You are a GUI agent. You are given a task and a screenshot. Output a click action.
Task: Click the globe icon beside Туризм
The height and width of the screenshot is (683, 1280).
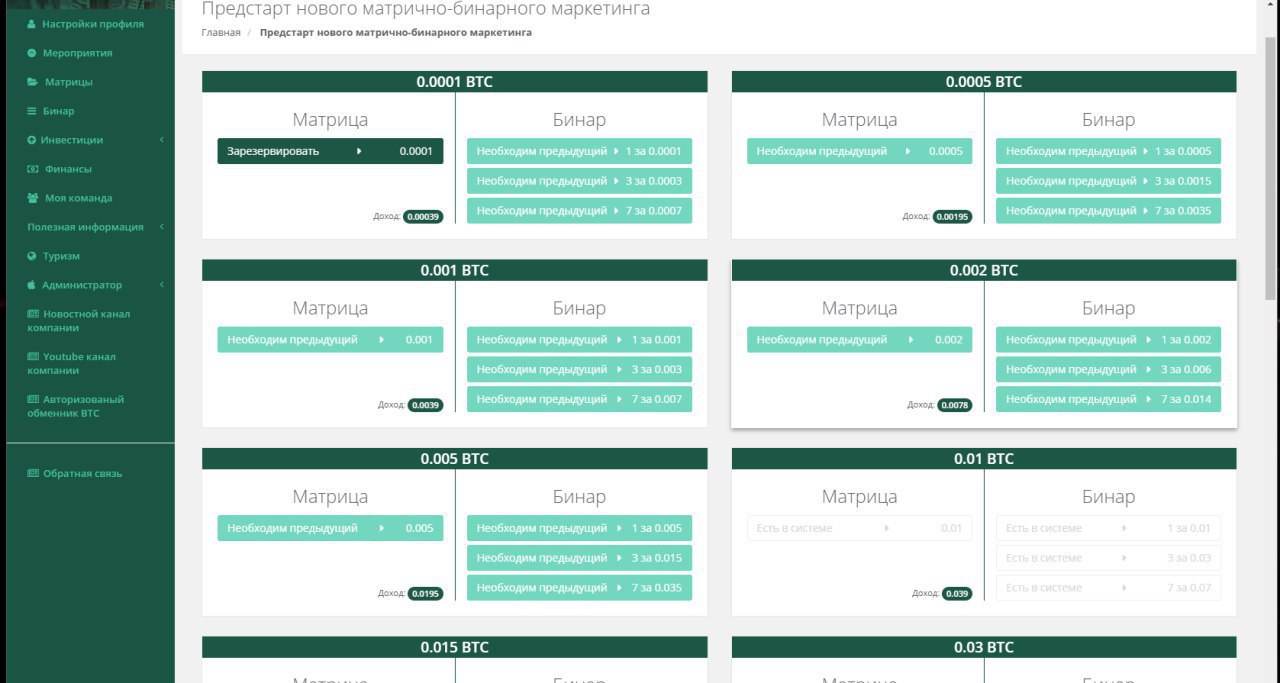point(32,256)
